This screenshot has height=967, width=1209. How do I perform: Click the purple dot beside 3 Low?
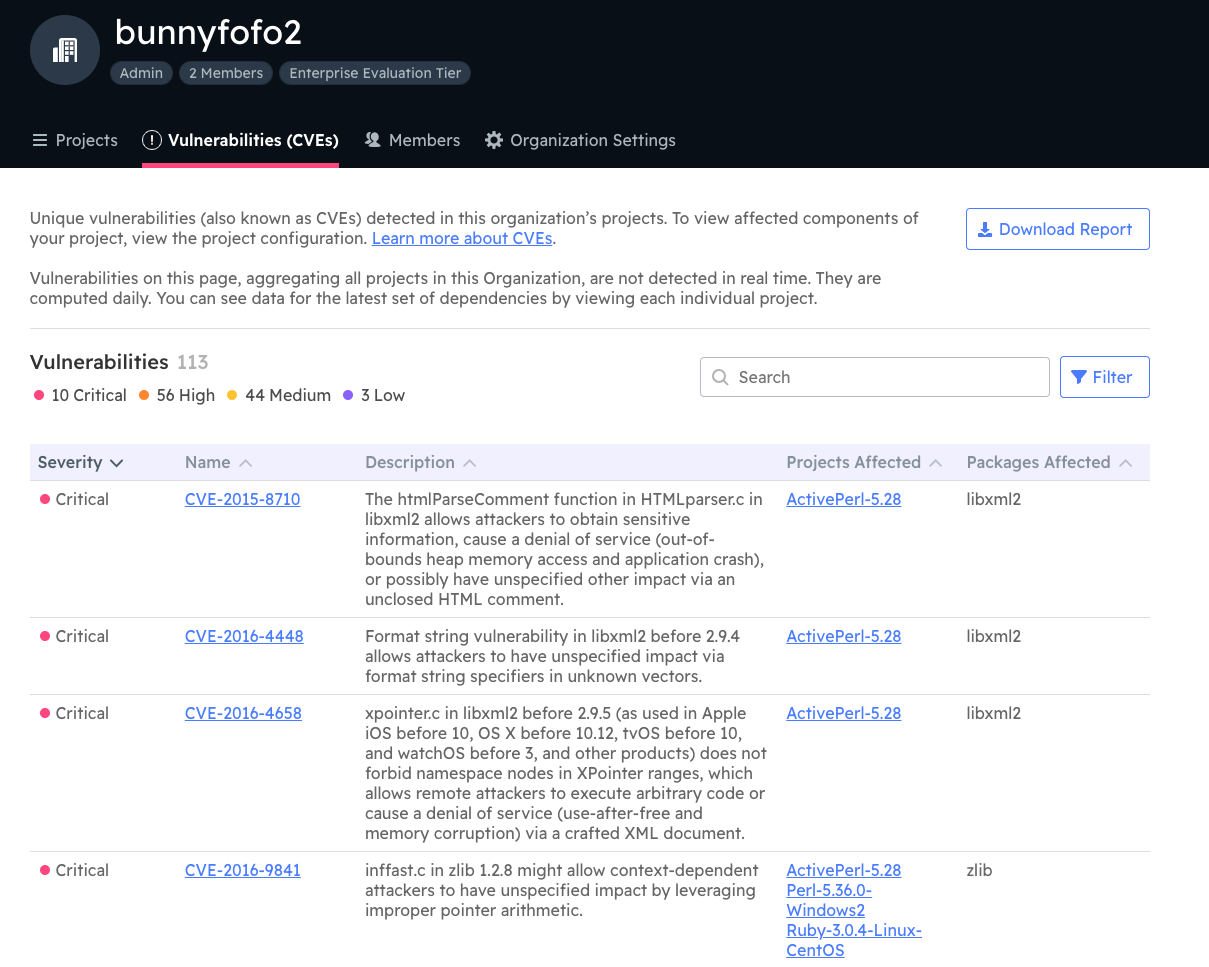[348, 395]
